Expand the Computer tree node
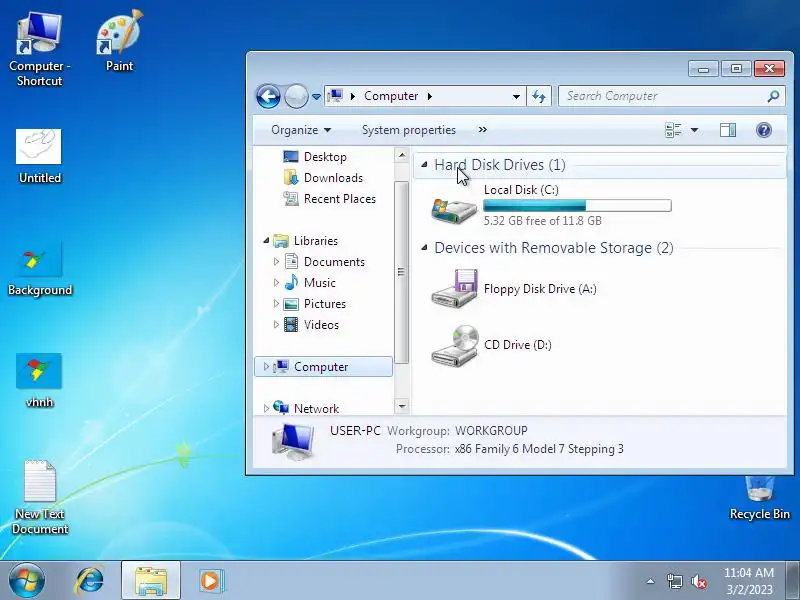 pyautogui.click(x=266, y=366)
